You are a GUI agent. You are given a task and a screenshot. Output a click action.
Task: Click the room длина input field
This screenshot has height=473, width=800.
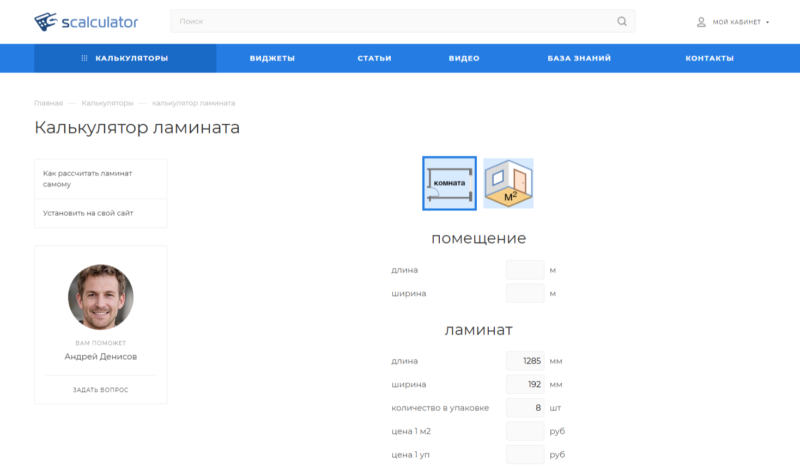[525, 270]
